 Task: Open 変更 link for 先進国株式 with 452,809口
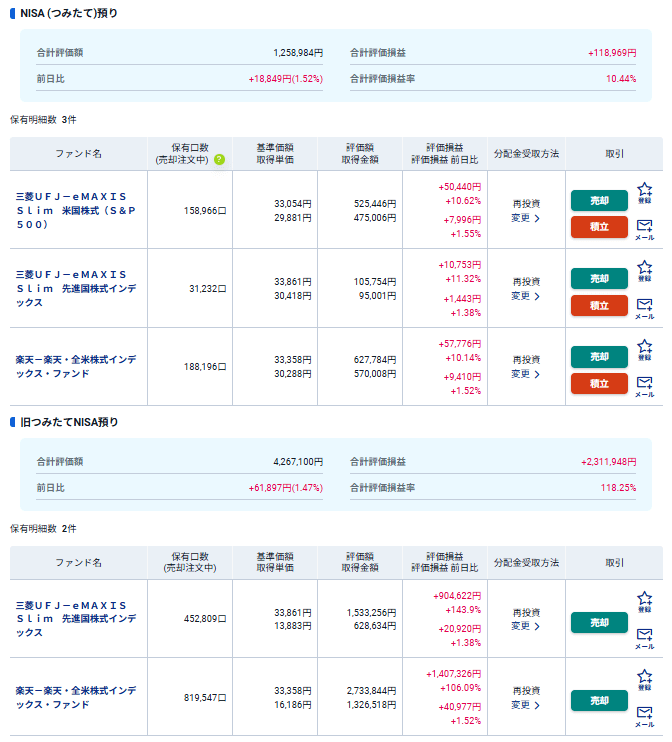point(525,627)
